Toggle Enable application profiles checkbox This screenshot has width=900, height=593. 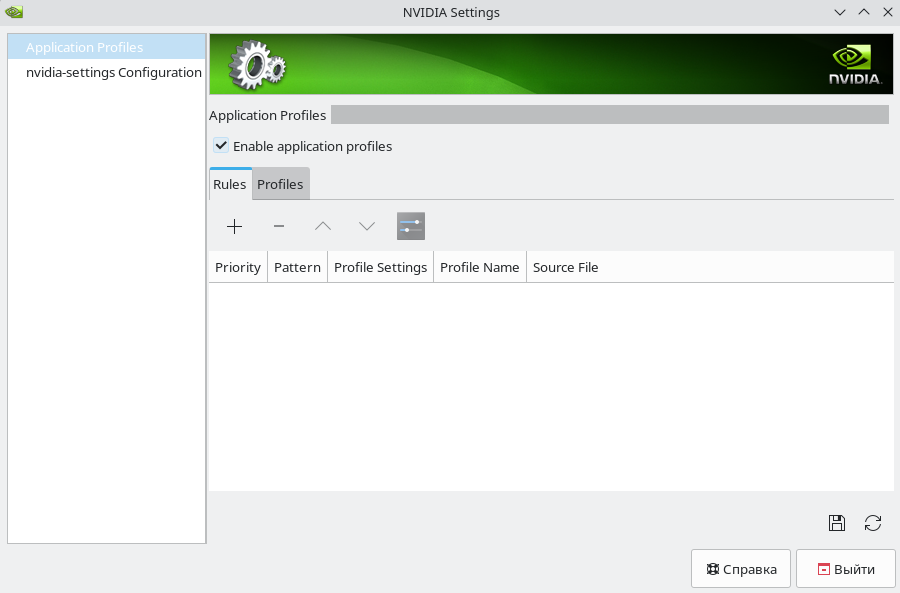(221, 146)
